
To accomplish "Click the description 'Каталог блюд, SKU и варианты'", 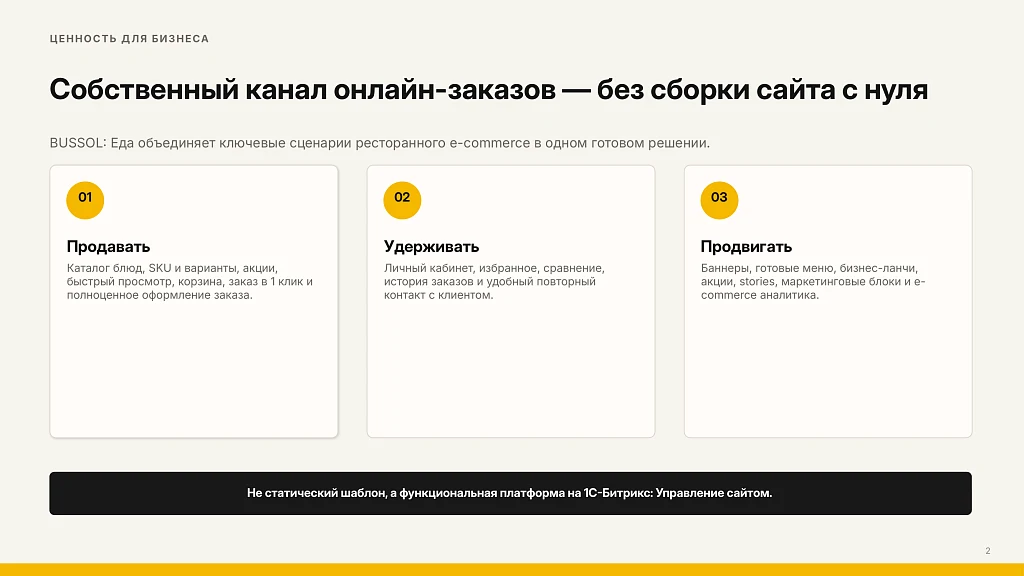I will click(190, 281).
